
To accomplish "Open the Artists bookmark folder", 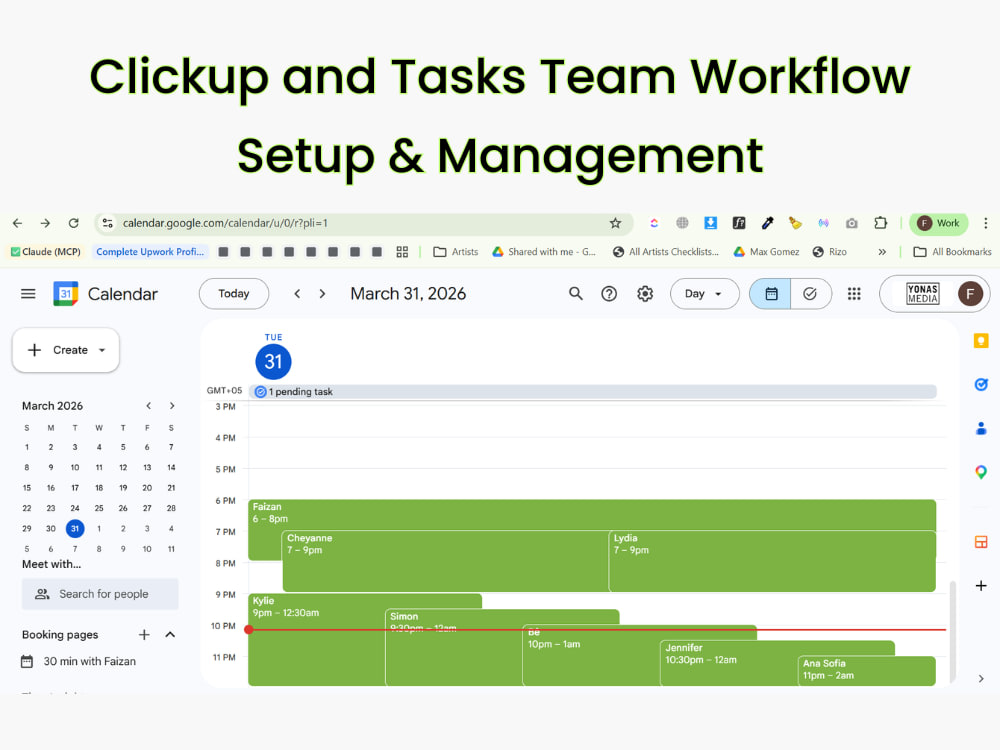I will pyautogui.click(x=455, y=252).
